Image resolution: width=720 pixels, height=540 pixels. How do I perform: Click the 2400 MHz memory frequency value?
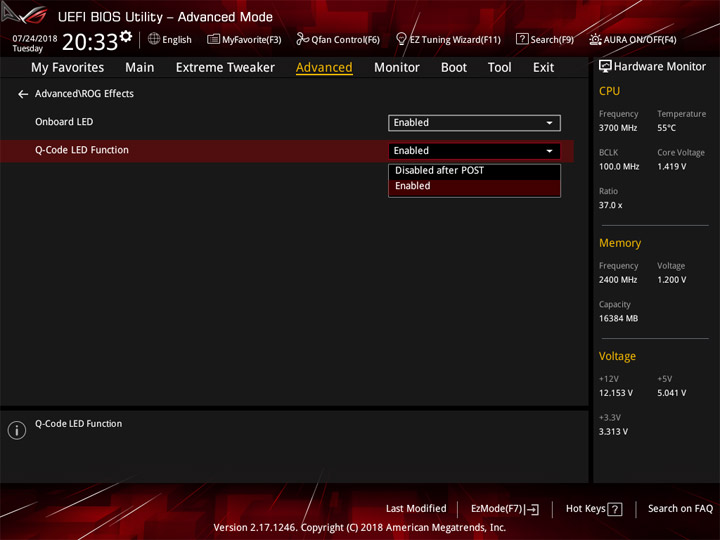click(x=618, y=280)
